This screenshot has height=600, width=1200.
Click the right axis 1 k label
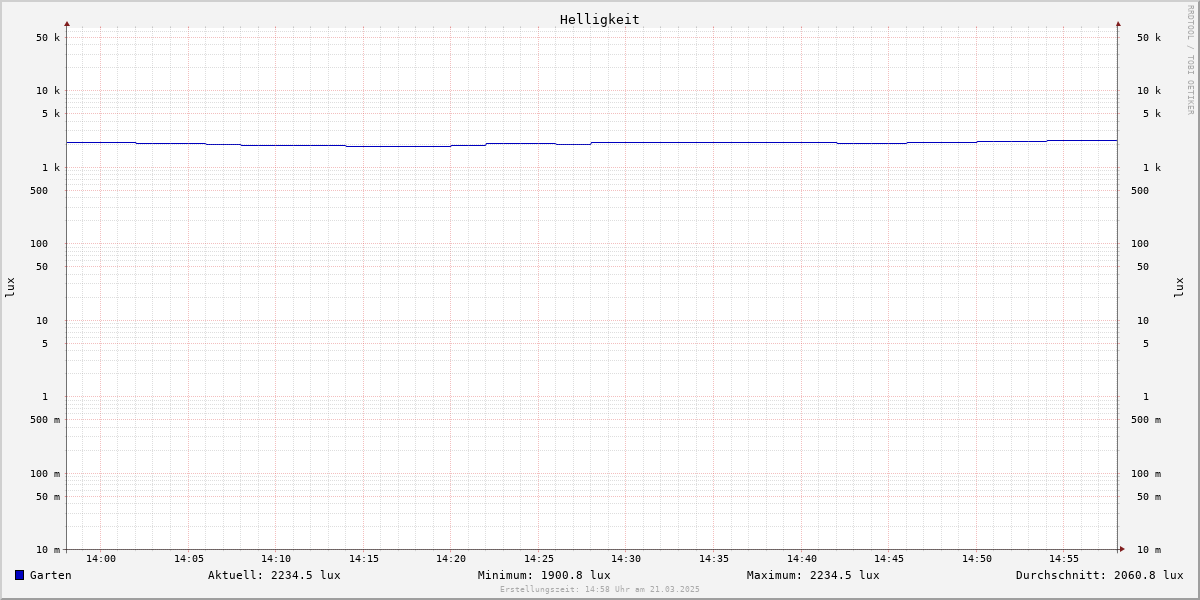[x=1152, y=168]
